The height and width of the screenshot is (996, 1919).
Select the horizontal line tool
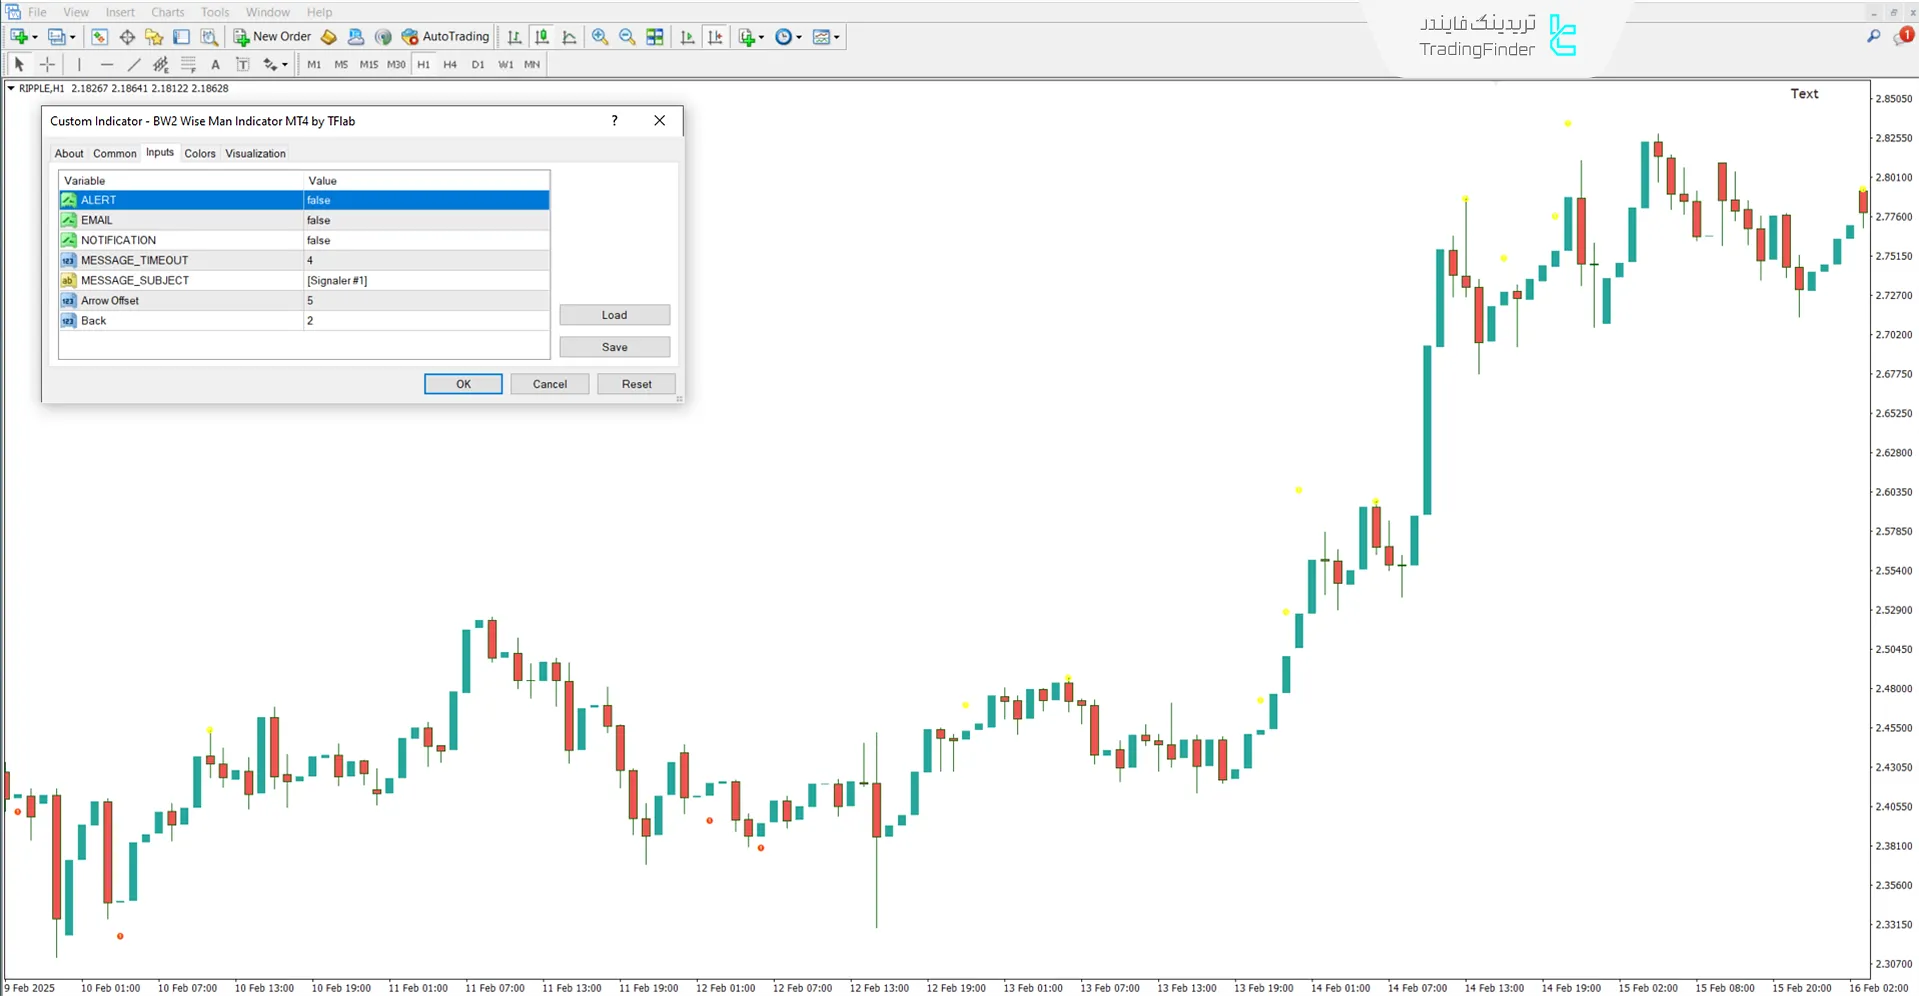(107, 65)
